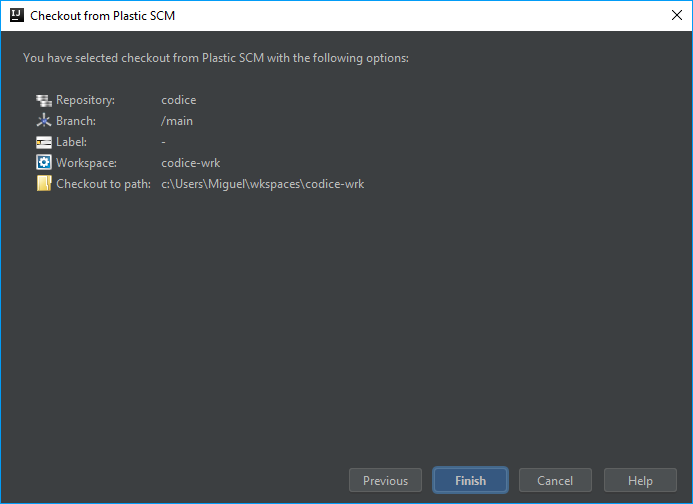Click the branch value '/main'
693x504 pixels.
177,121
